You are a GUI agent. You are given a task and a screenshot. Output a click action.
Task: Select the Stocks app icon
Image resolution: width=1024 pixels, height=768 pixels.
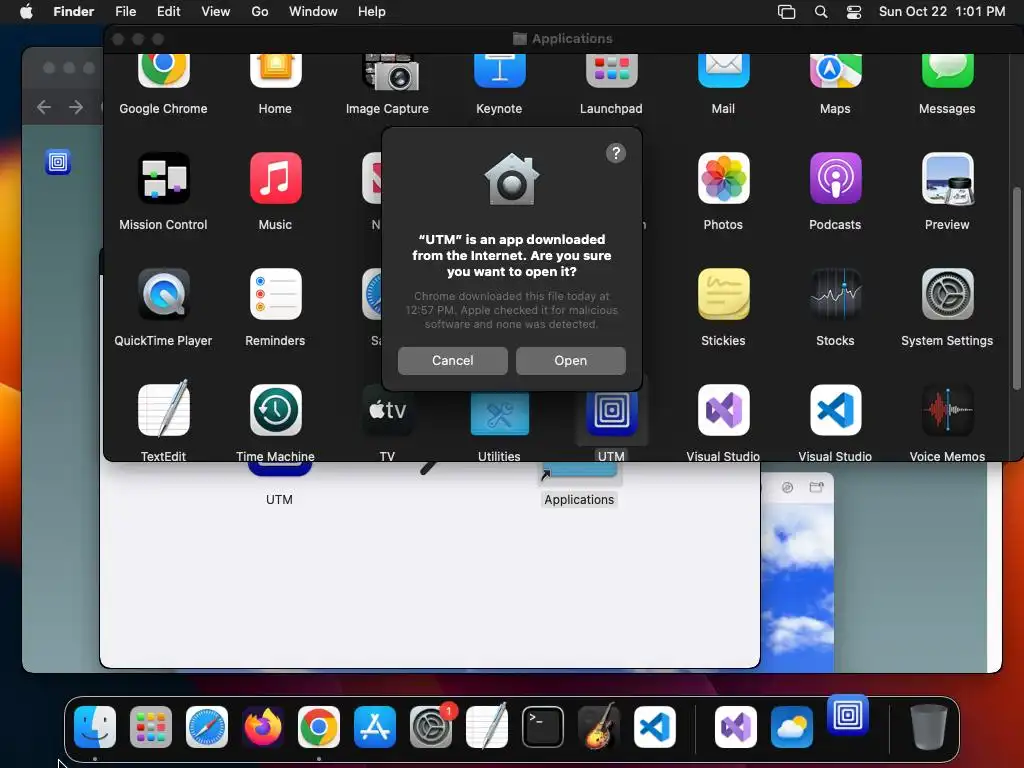(x=835, y=294)
